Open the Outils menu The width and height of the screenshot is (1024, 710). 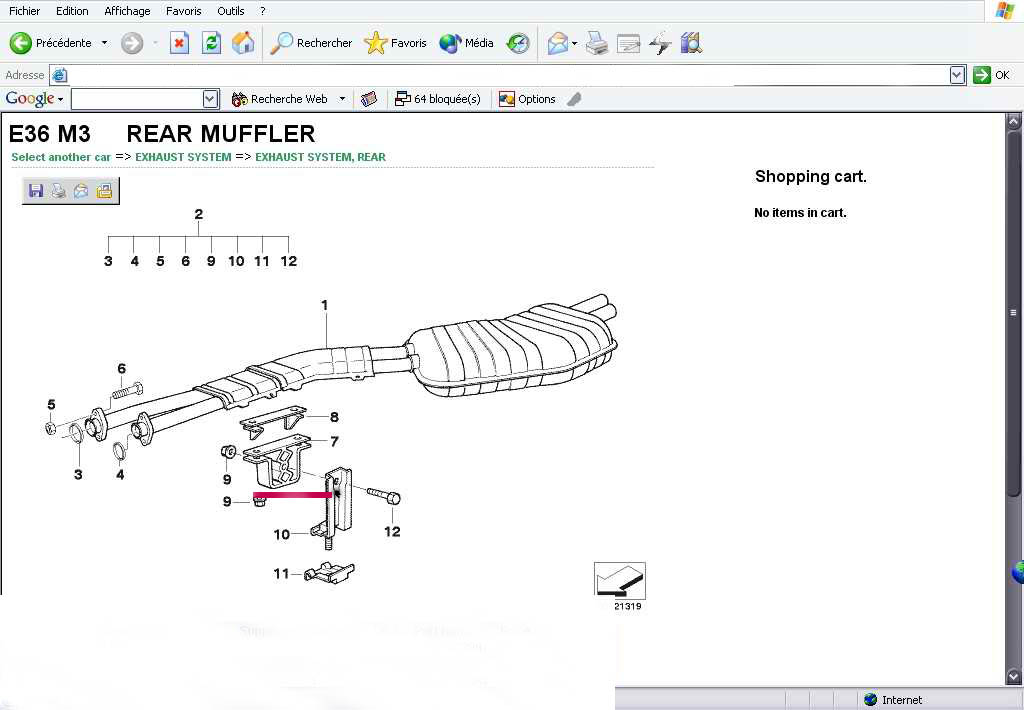pos(231,10)
